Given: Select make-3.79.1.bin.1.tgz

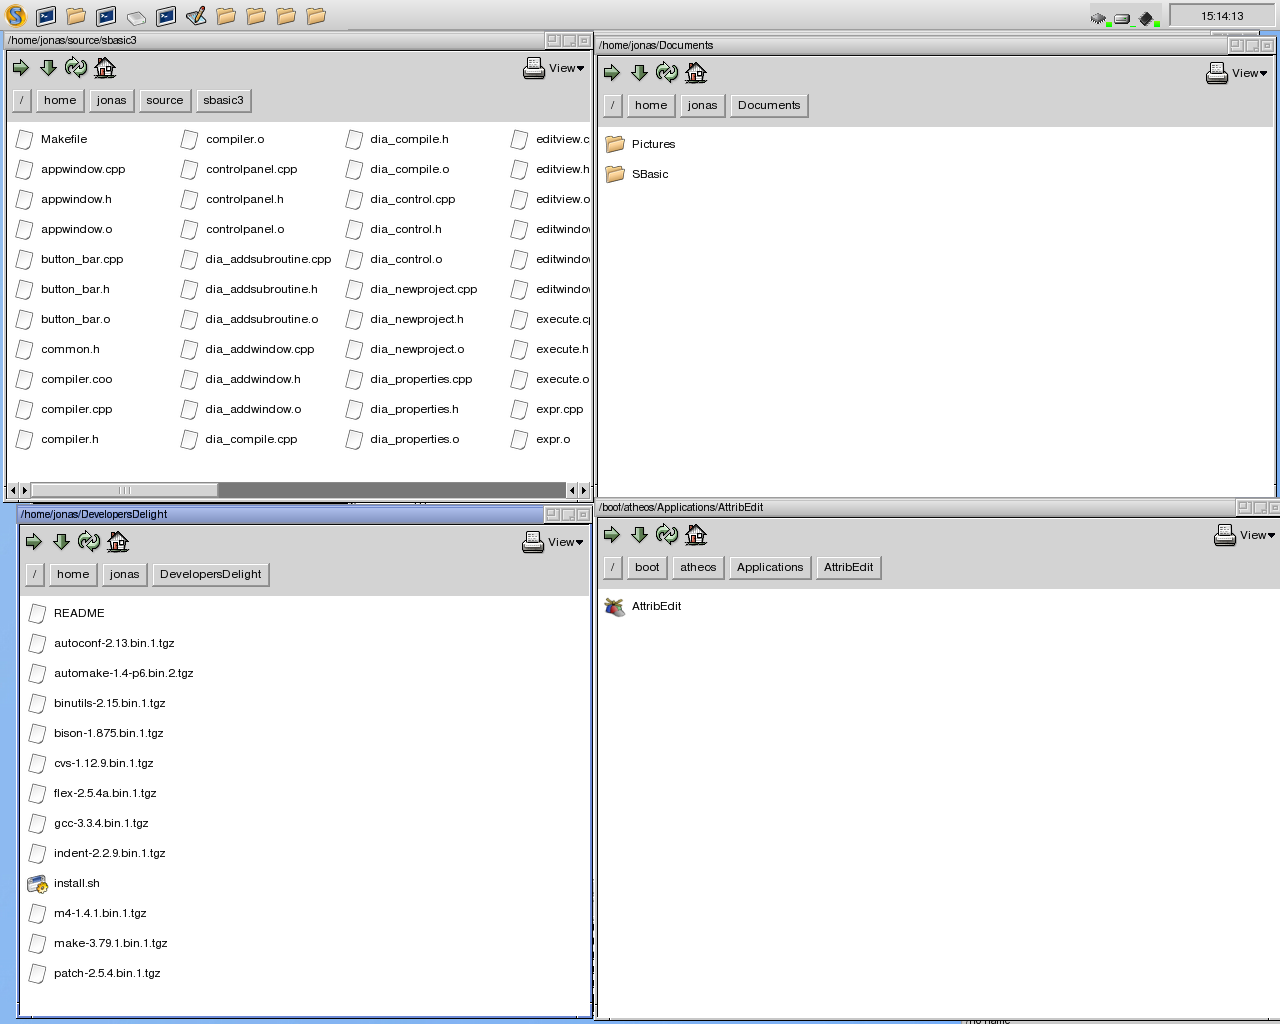Looking at the screenshot, I should 98,943.
